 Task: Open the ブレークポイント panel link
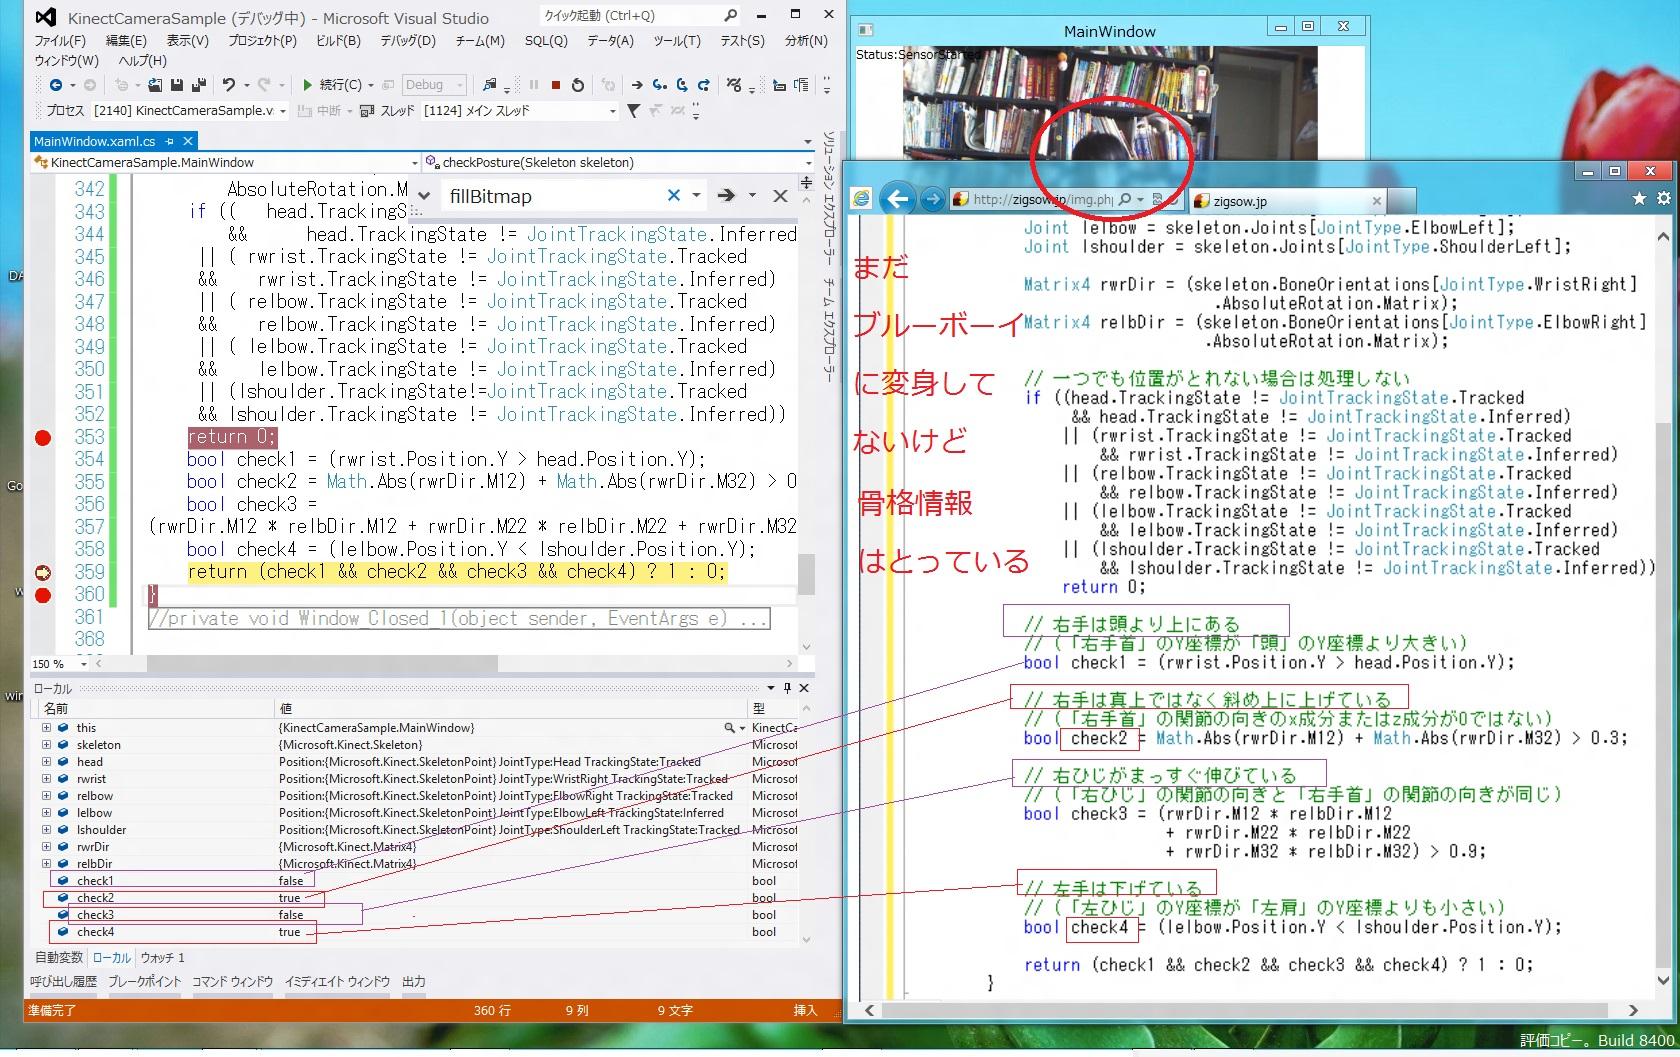pyautogui.click(x=145, y=982)
